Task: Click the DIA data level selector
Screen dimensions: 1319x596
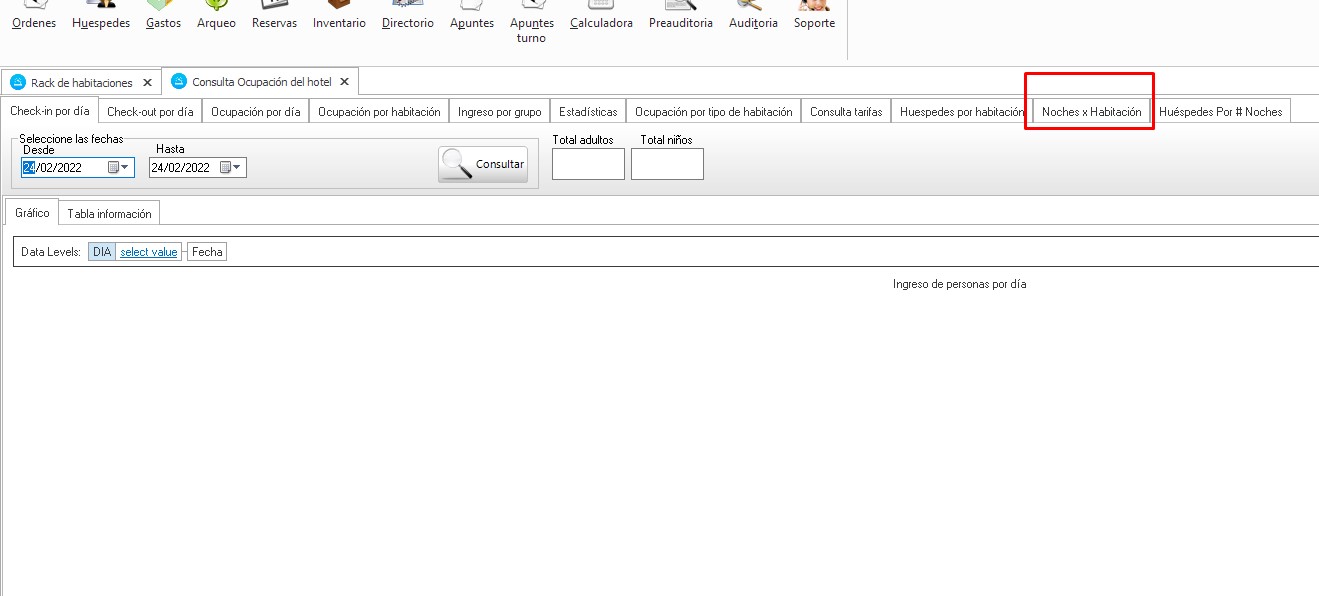Action: pyautogui.click(x=101, y=252)
